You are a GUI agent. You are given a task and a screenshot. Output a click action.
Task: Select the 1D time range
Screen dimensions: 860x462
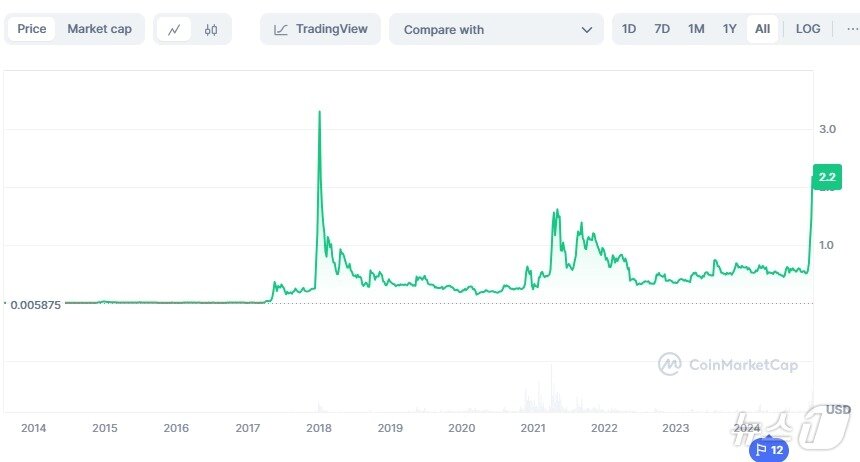(x=629, y=29)
